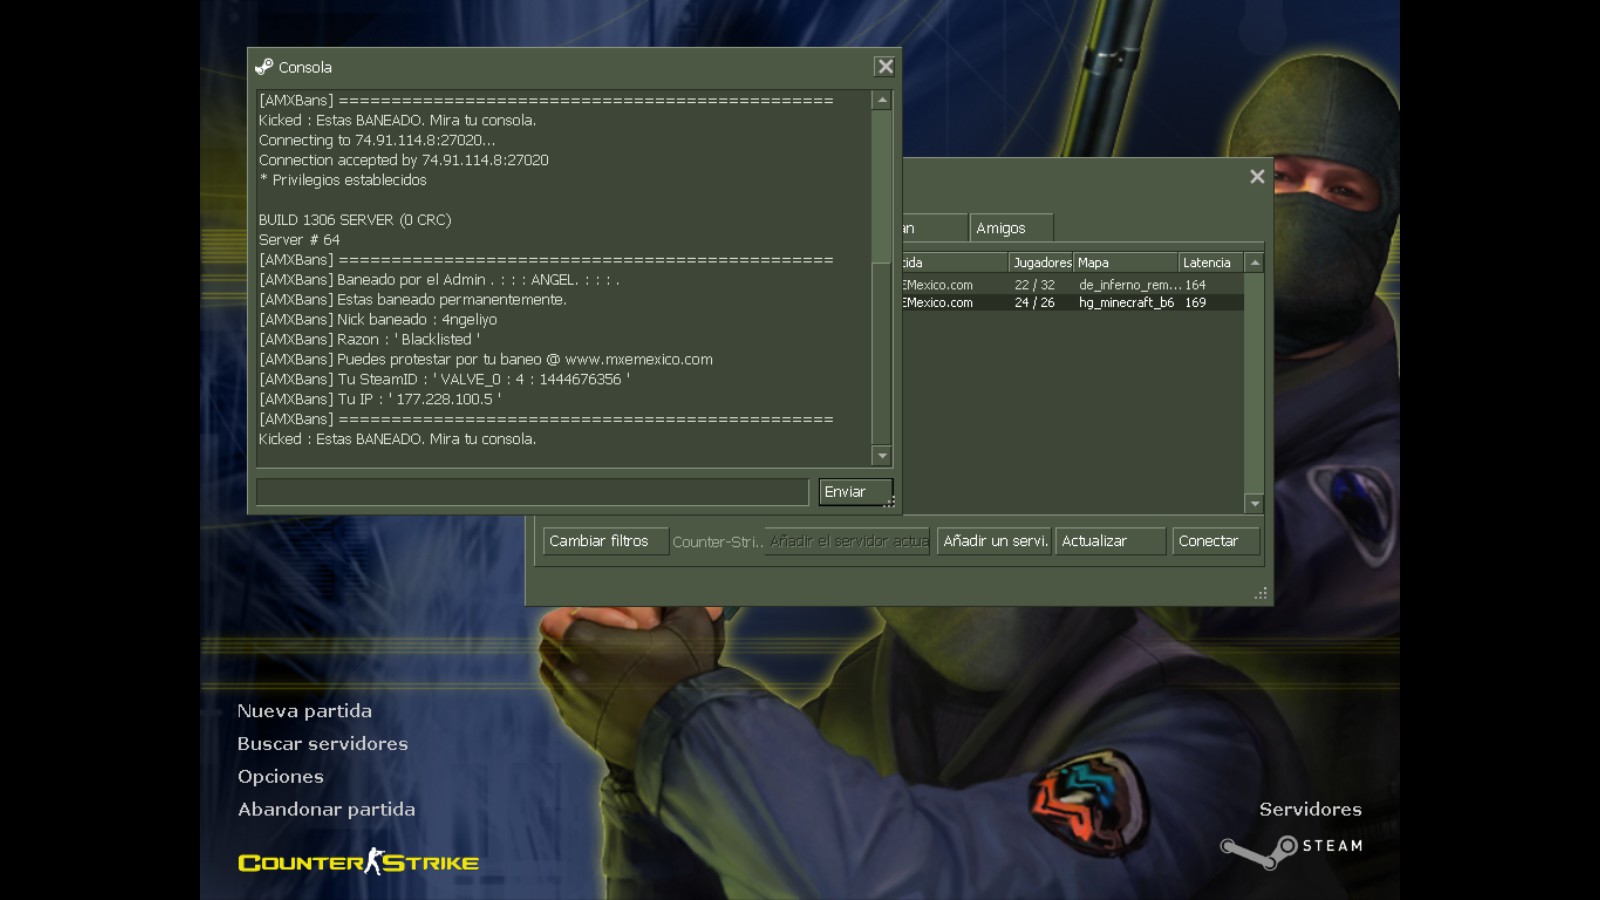Image resolution: width=1600 pixels, height=900 pixels.
Task: Open Nueva partida from main menu
Action: click(304, 711)
